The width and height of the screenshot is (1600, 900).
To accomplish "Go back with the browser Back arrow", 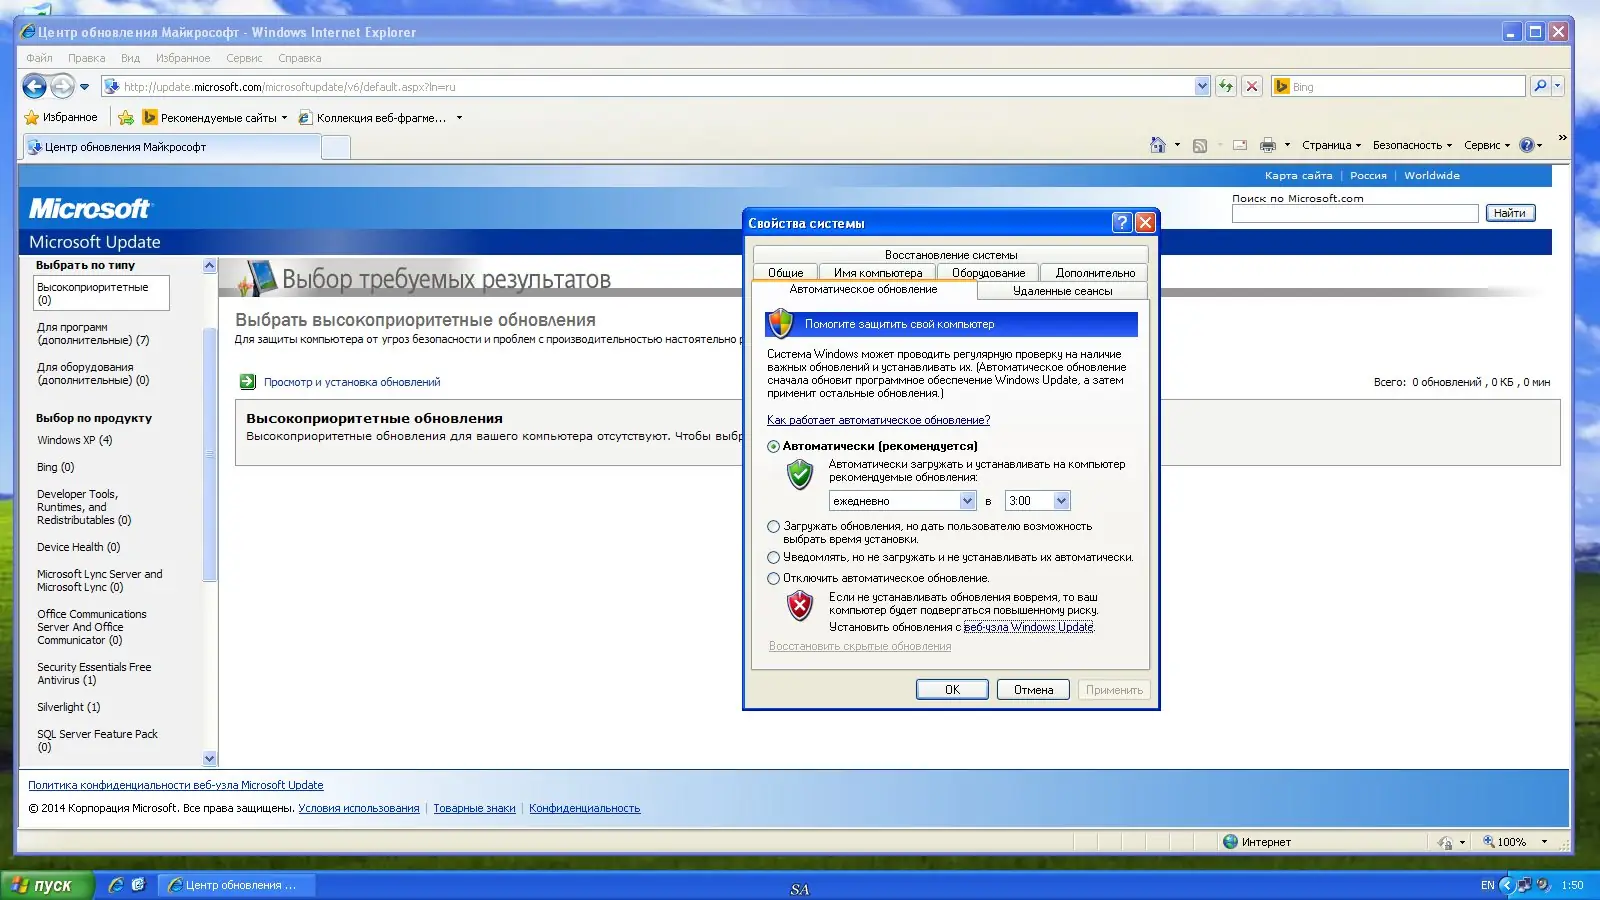I will point(34,87).
